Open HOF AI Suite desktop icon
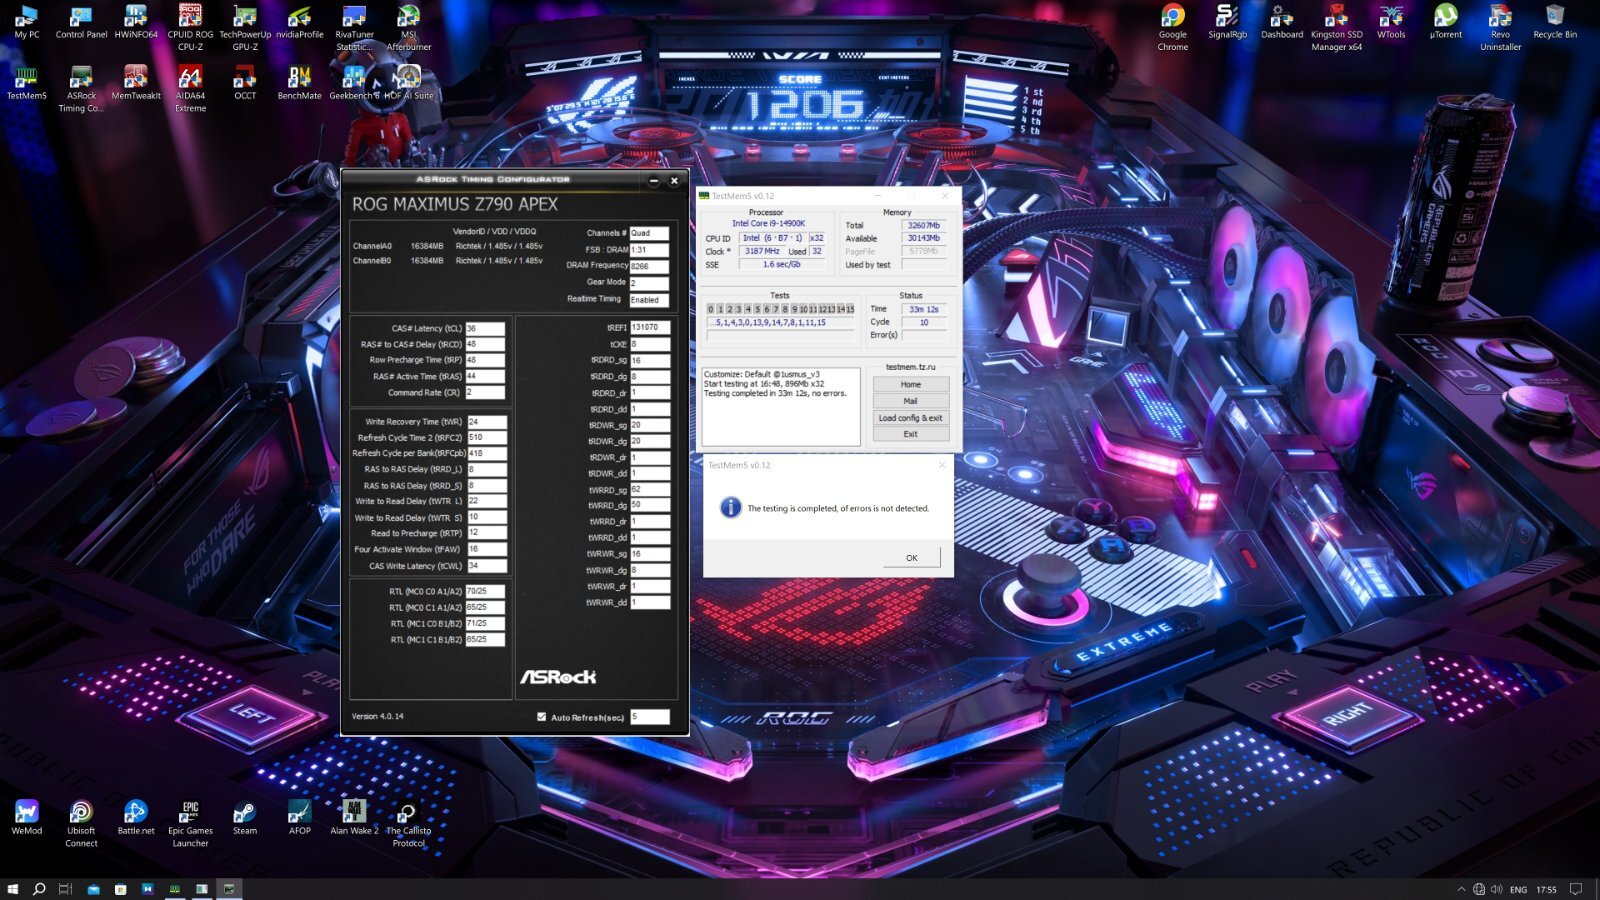 pyautogui.click(x=408, y=84)
